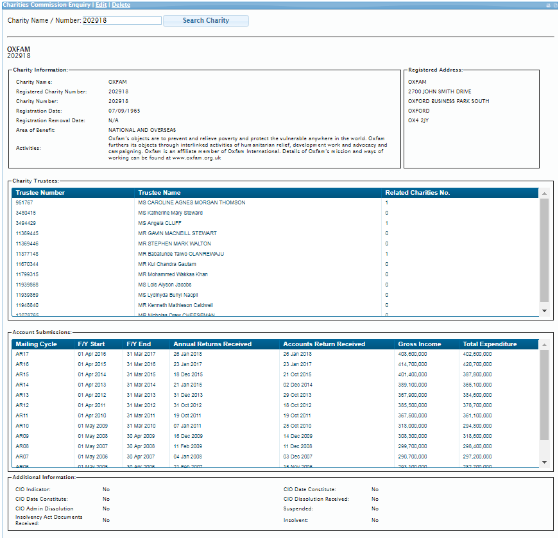Click the trustees table scroll up arrow
The image size is (558, 538).
pyautogui.click(x=544, y=194)
